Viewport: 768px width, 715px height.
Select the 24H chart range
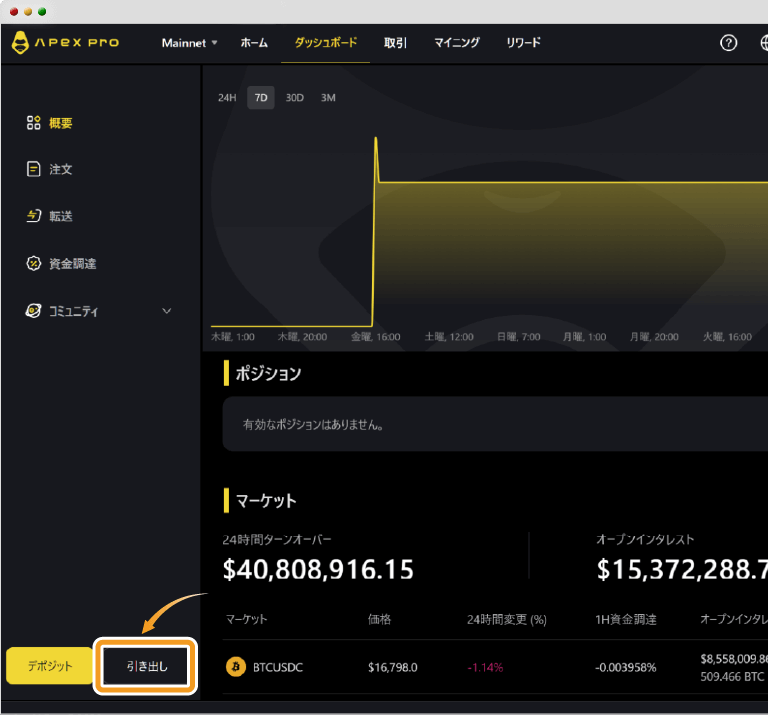point(227,98)
